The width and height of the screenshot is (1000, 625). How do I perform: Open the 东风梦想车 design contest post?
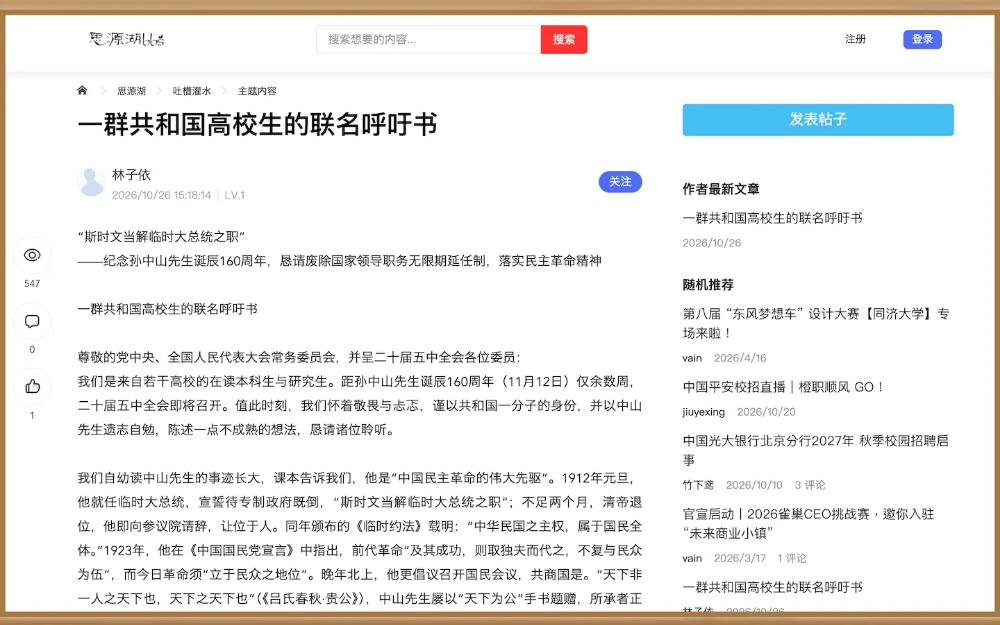point(816,323)
